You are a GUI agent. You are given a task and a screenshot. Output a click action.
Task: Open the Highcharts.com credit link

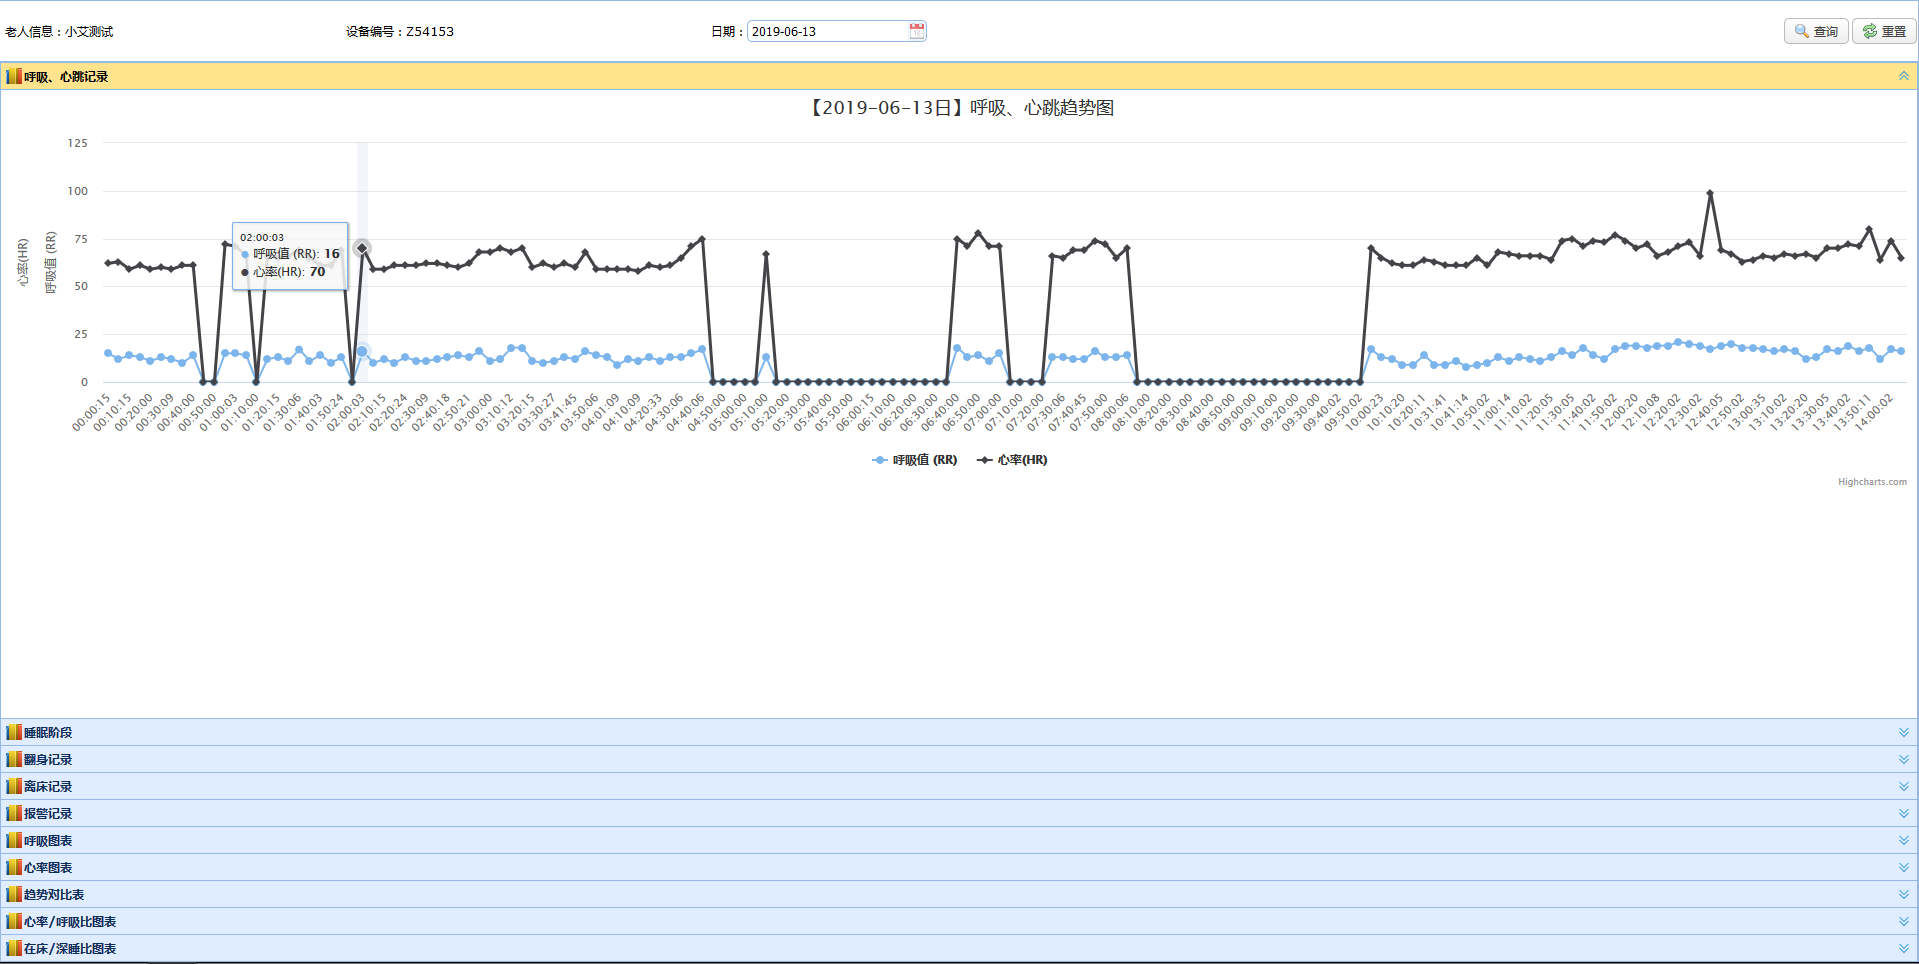point(1871,482)
